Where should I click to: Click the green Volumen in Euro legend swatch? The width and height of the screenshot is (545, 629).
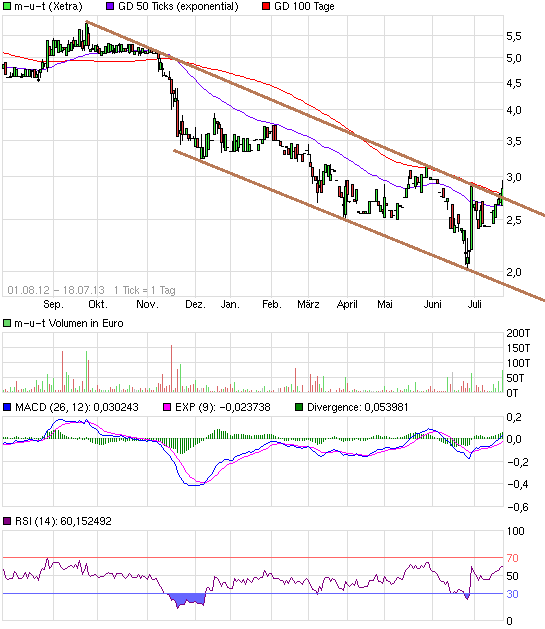[7, 323]
